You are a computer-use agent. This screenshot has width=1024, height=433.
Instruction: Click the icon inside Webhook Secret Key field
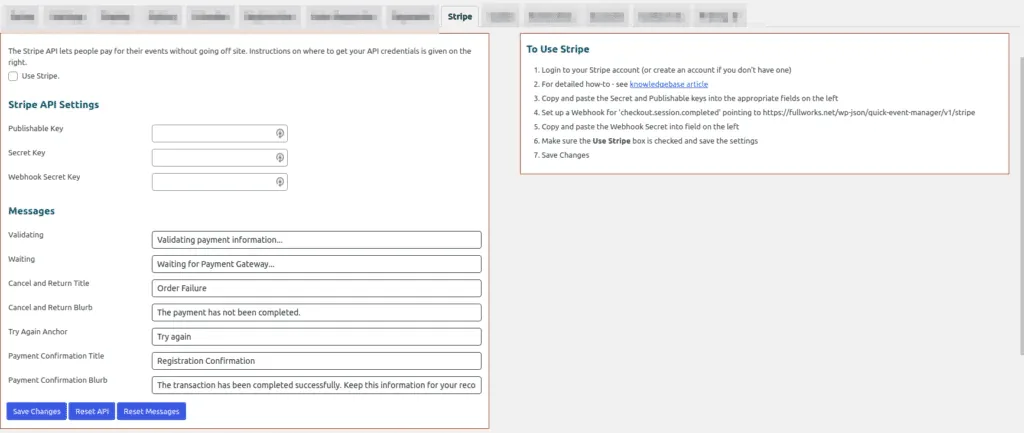[280, 182]
